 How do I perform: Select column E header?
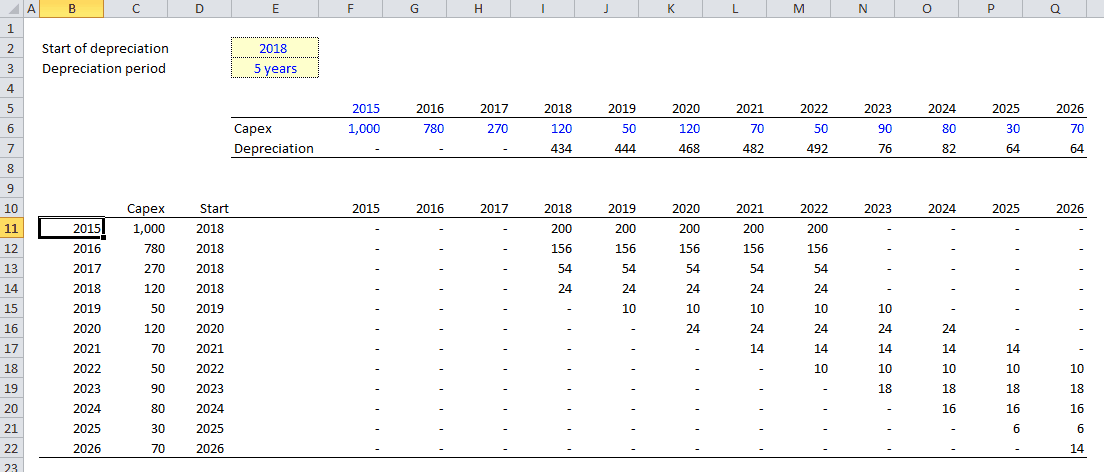tap(275, 8)
